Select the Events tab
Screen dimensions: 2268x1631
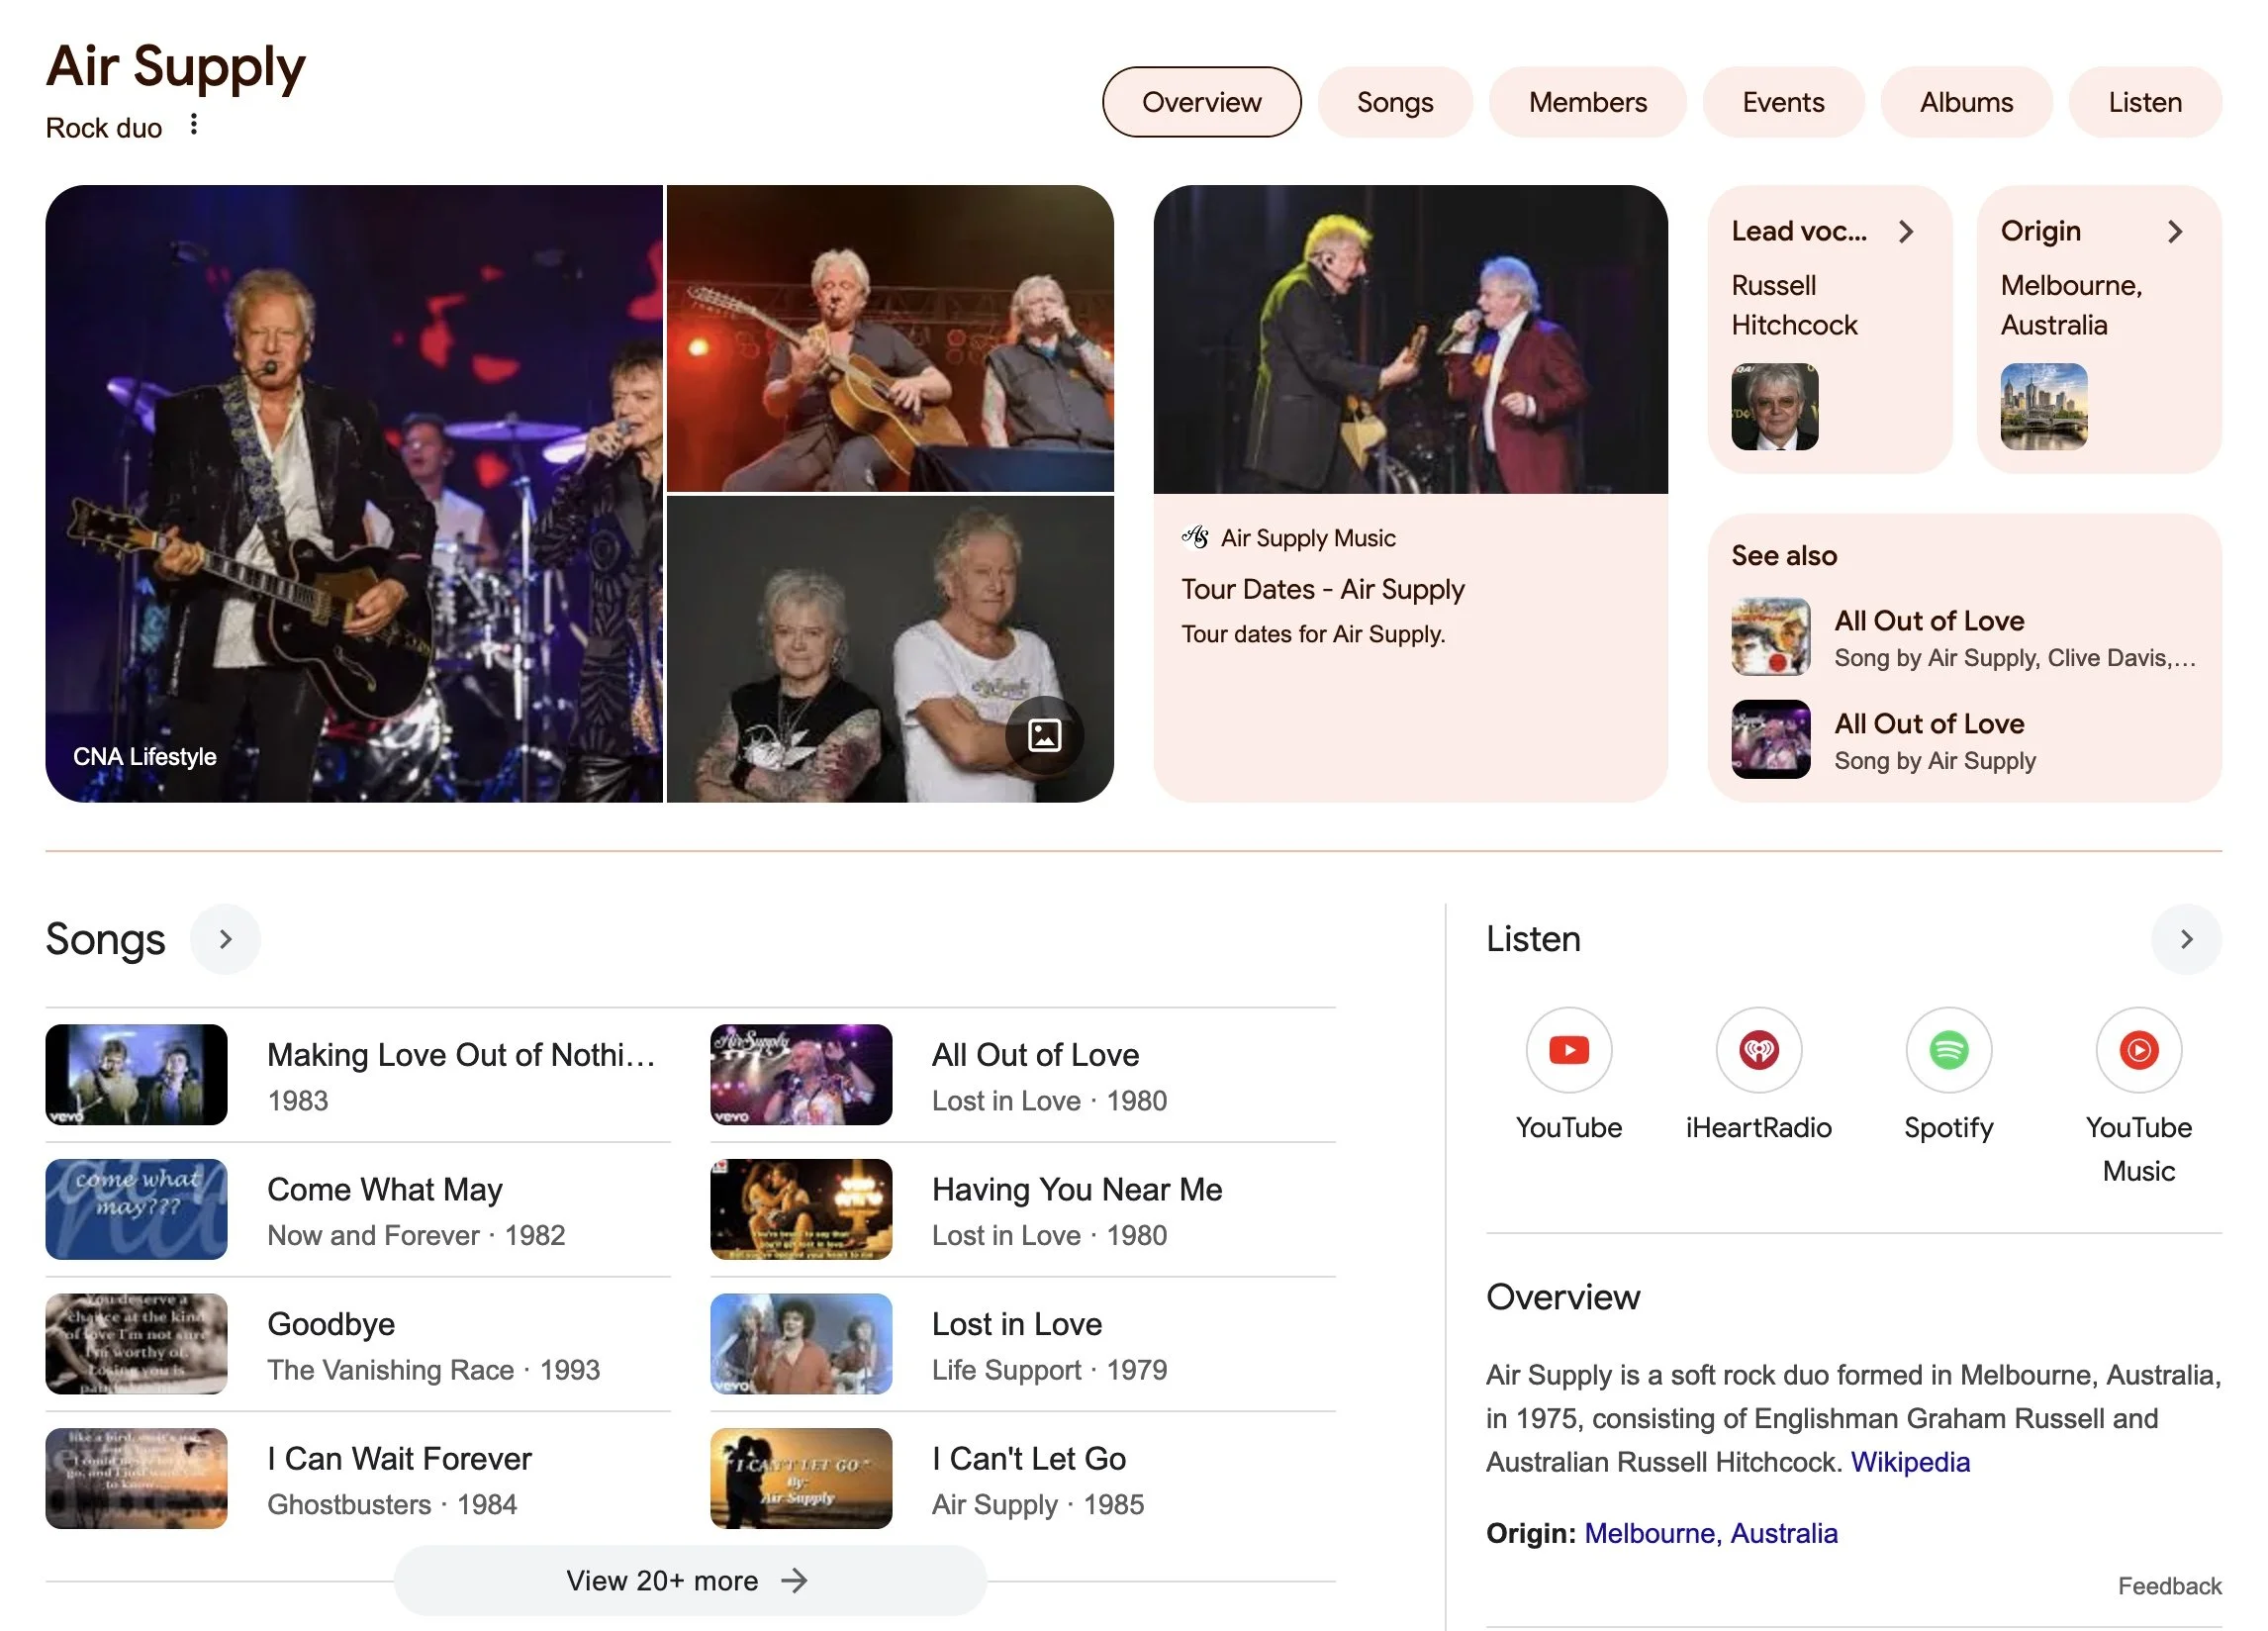1783,102
